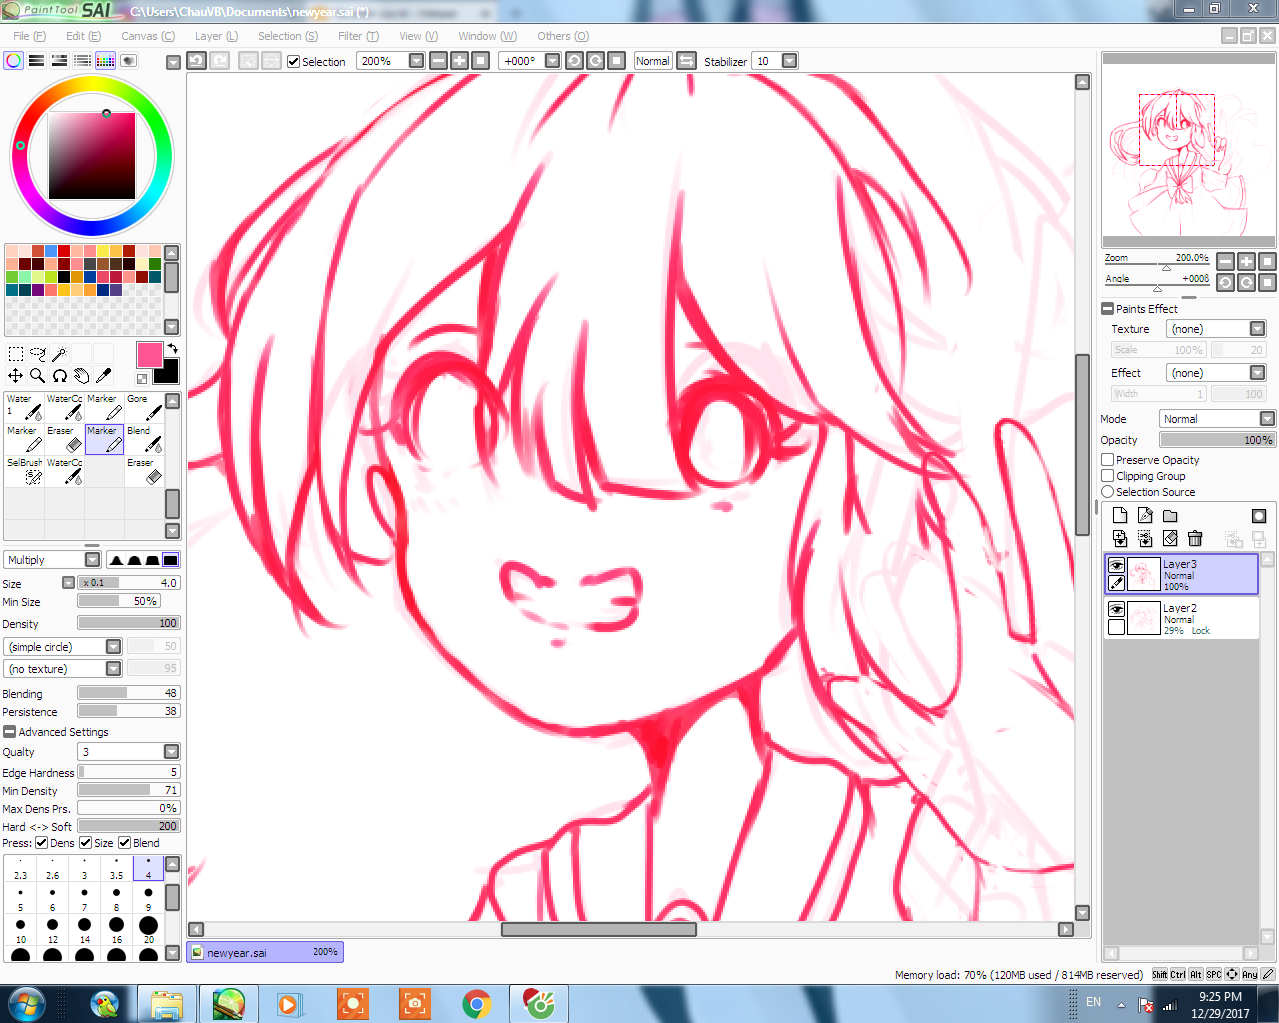This screenshot has width=1279, height=1023.
Task: Click the pink foreground color swatch
Action: pyautogui.click(x=149, y=355)
